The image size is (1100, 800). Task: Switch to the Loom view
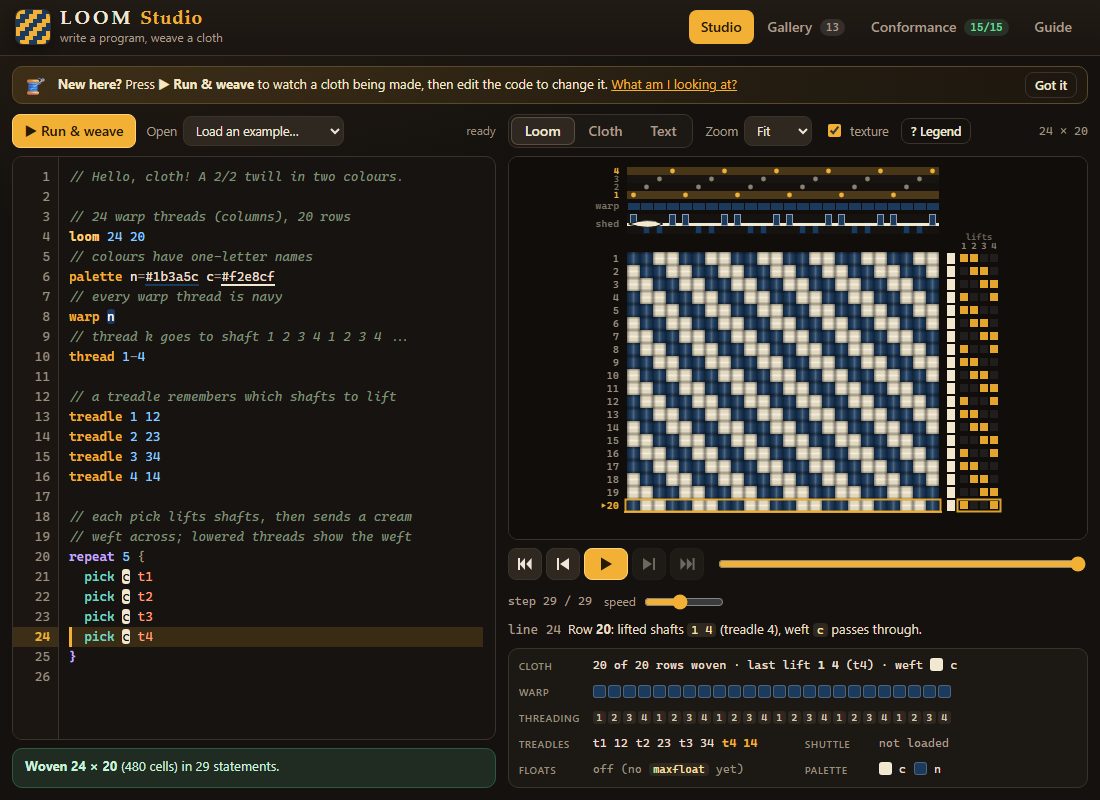pos(542,131)
